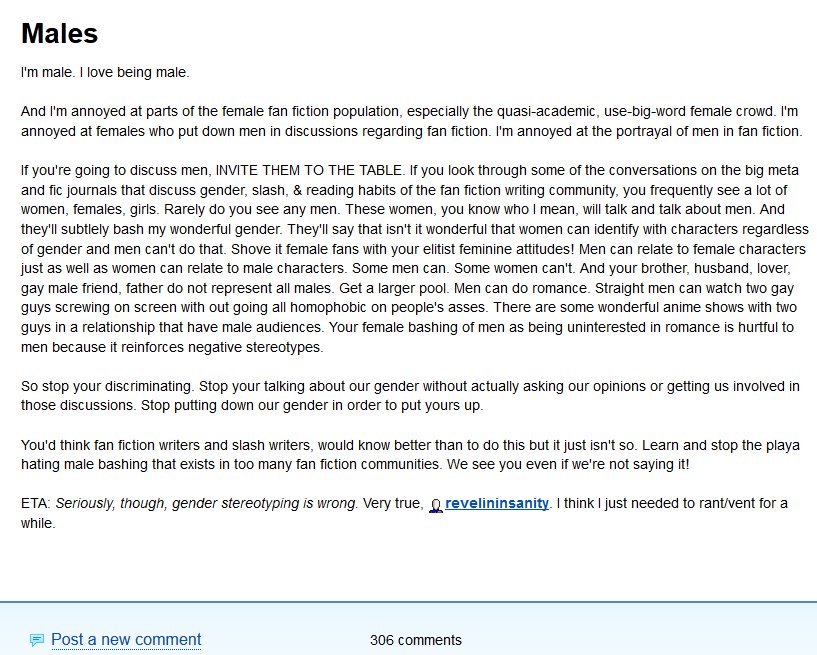The width and height of the screenshot is (817, 655).
Task: Click the paragraph starting So stop your discriminating
Action: pyautogui.click(x=410, y=396)
